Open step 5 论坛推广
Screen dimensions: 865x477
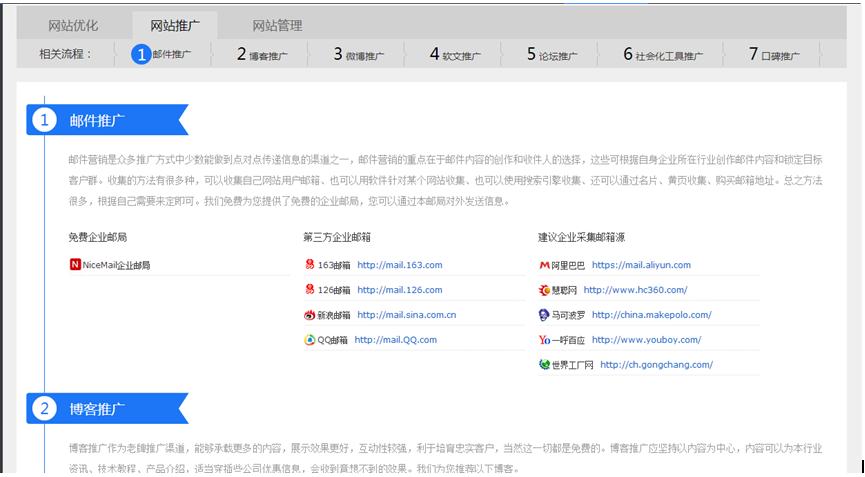click(x=552, y=54)
